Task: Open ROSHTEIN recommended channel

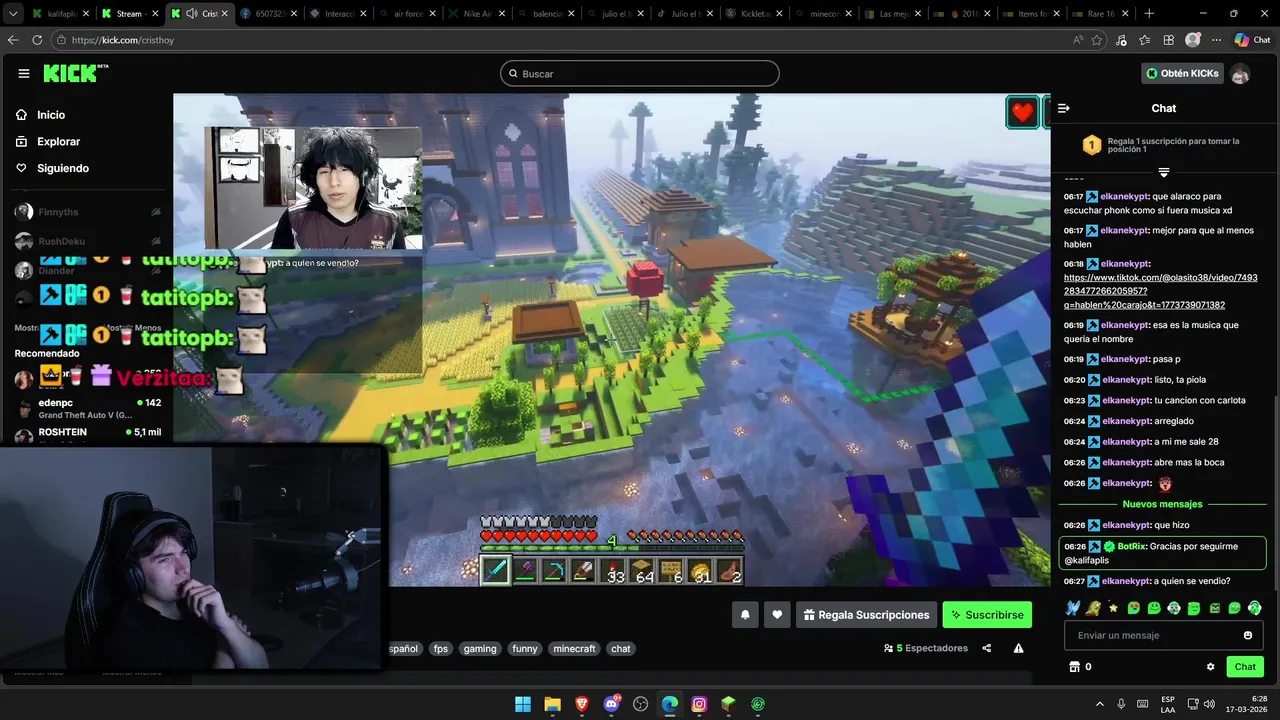Action: coord(88,433)
